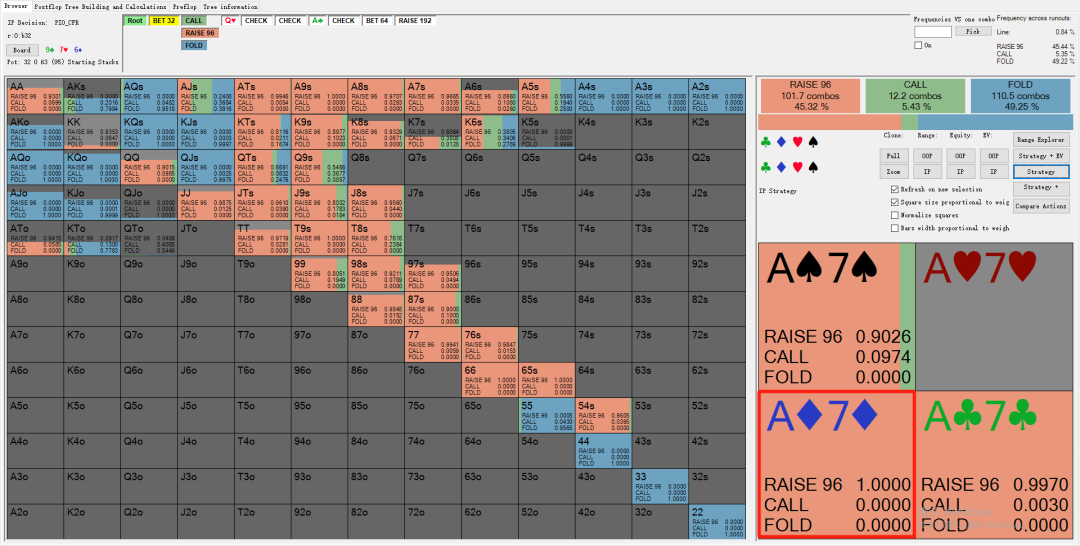Select the upper row red heart suit icon

798,143
